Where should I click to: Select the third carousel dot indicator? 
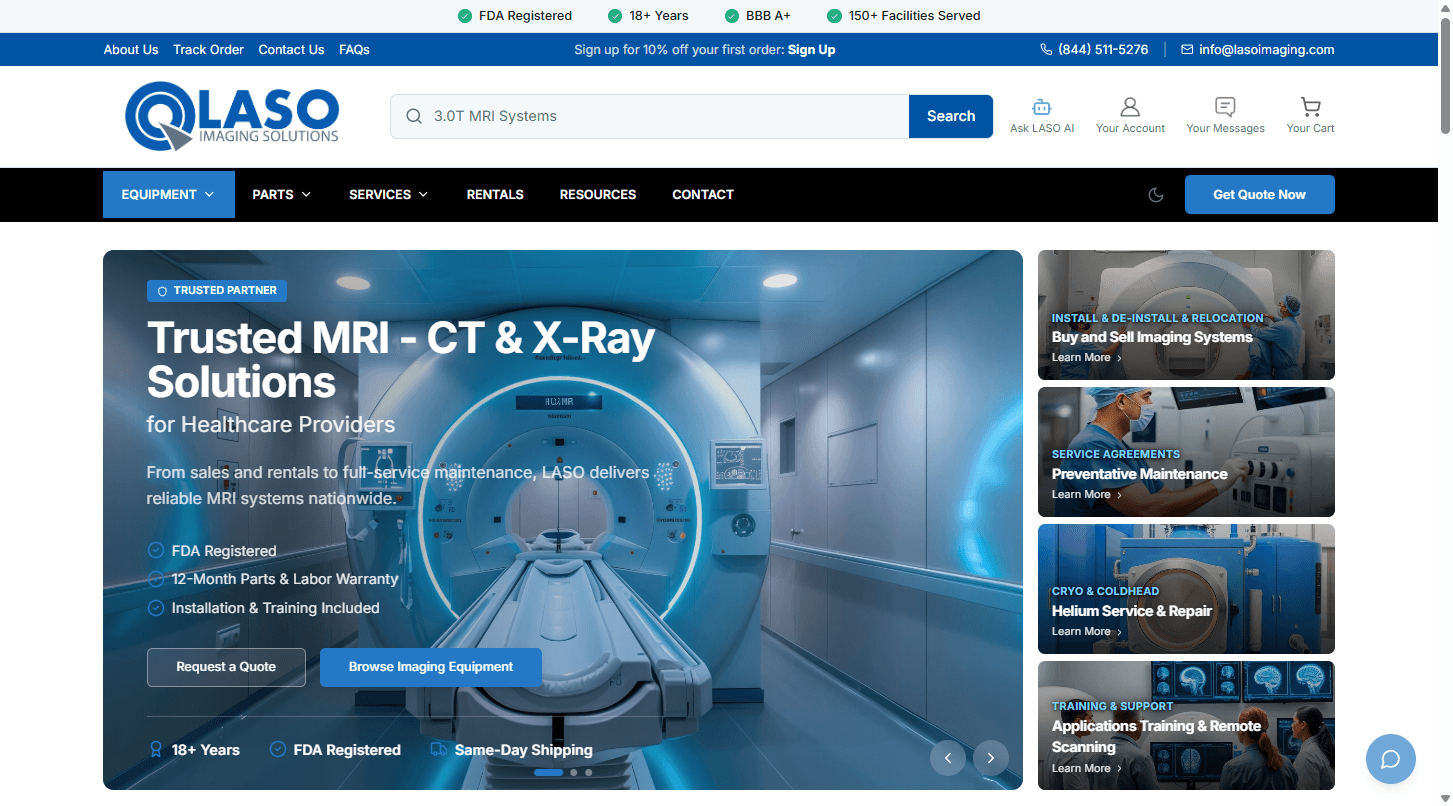[x=588, y=772]
